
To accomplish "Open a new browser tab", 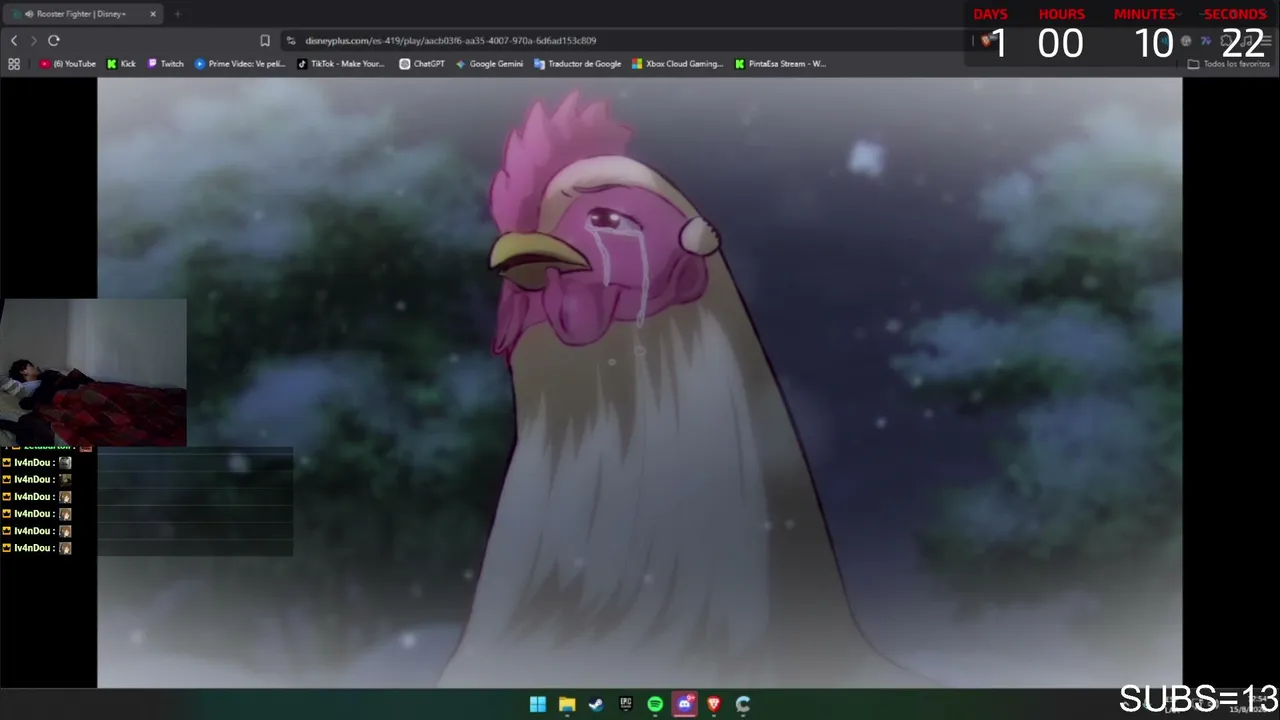I will click(177, 14).
